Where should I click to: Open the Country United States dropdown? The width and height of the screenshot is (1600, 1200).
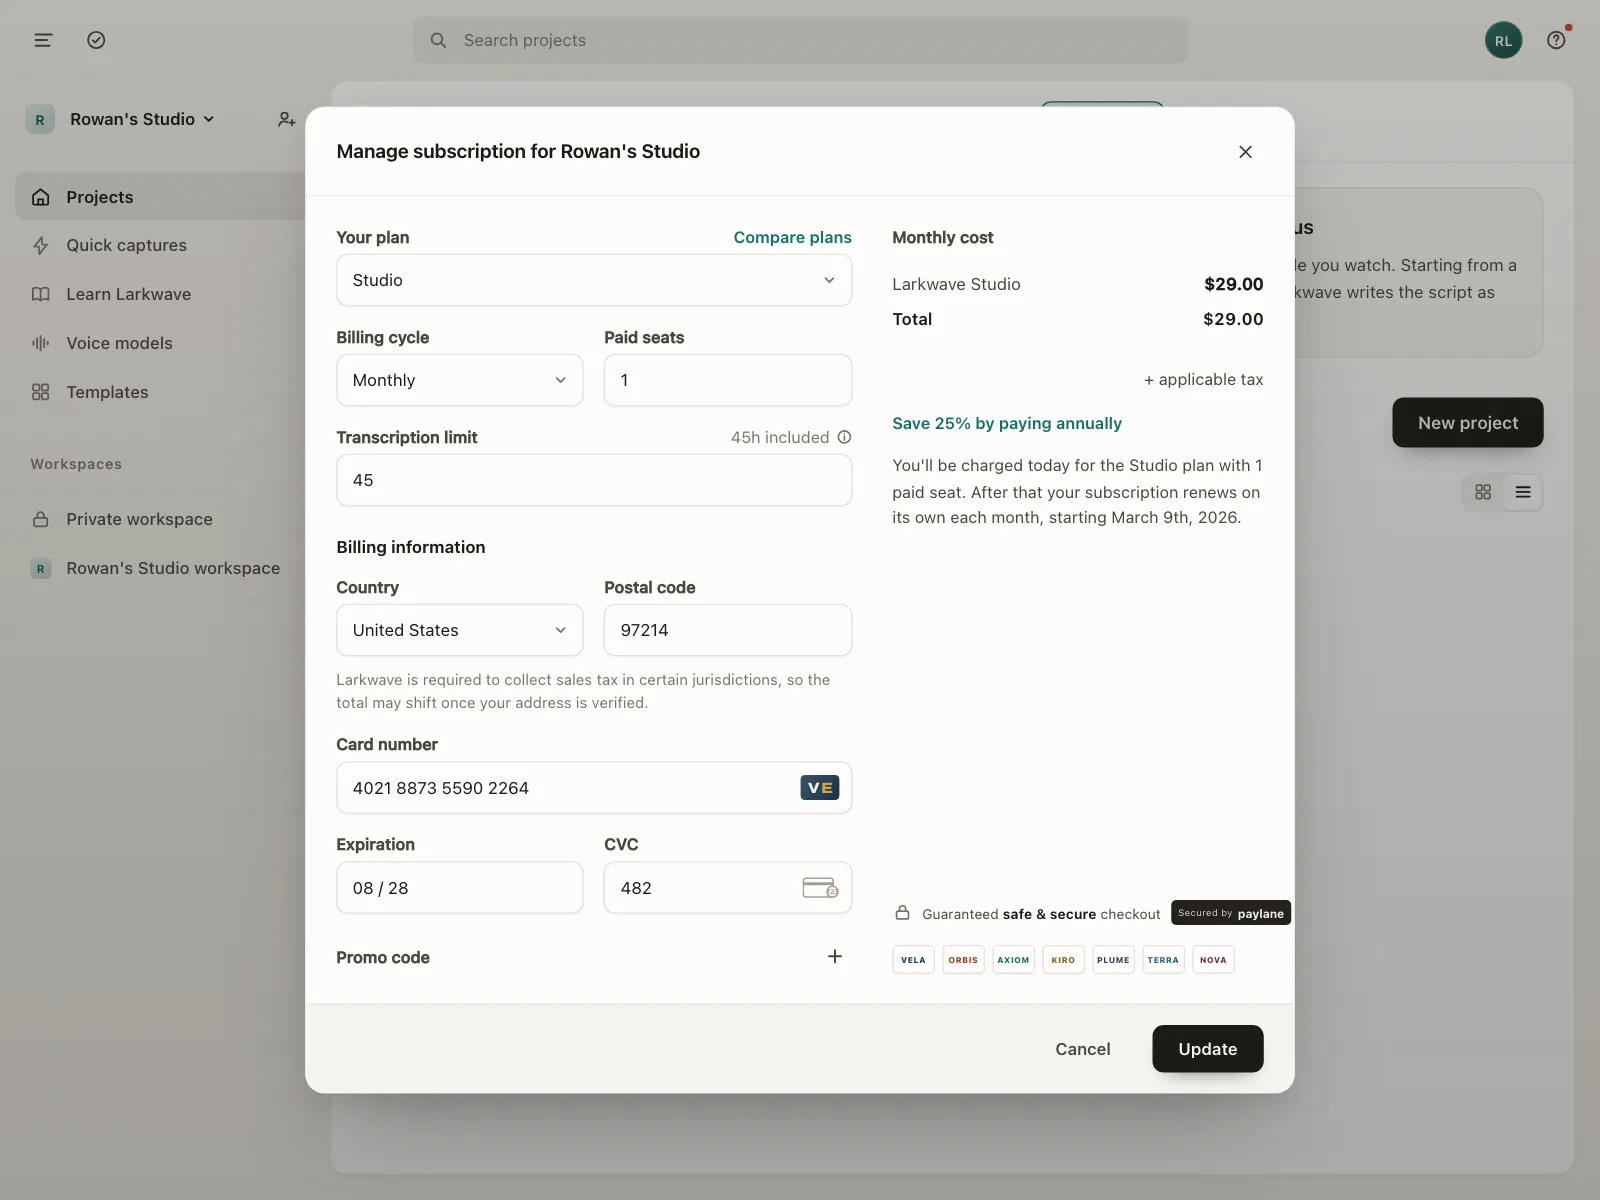[x=460, y=630]
